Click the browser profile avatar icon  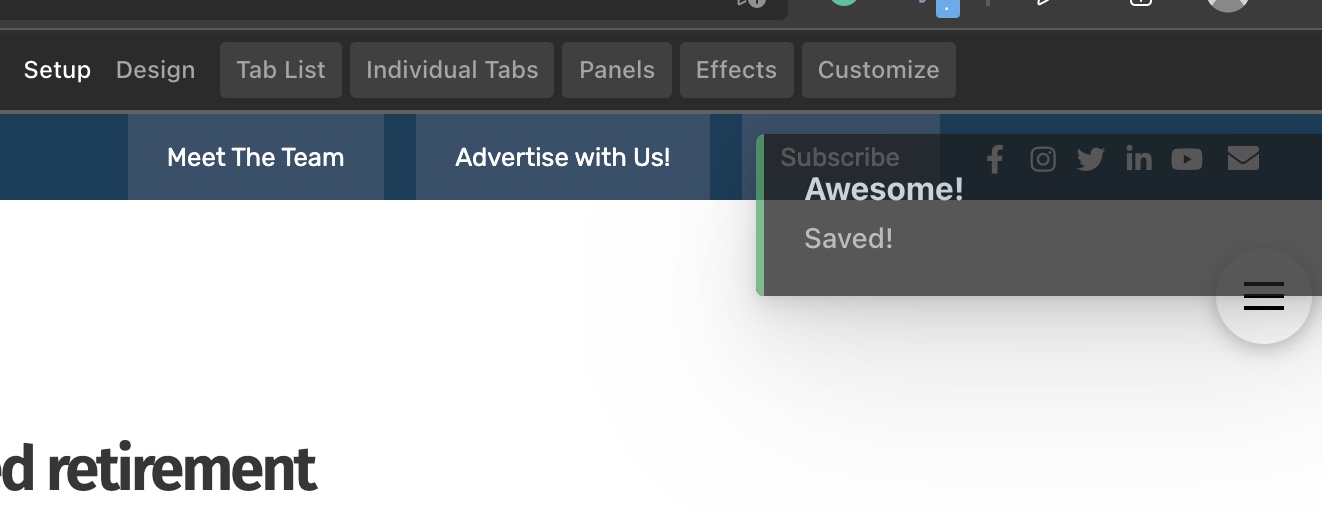[1228, 4]
